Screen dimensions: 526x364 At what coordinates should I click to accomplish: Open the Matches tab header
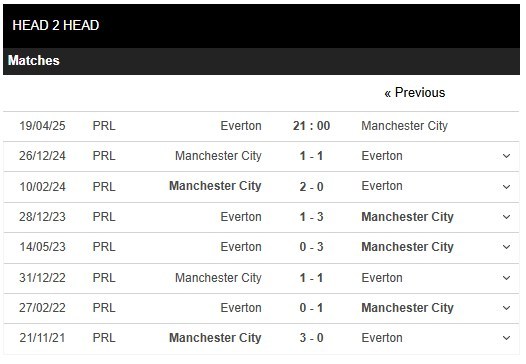(34, 61)
